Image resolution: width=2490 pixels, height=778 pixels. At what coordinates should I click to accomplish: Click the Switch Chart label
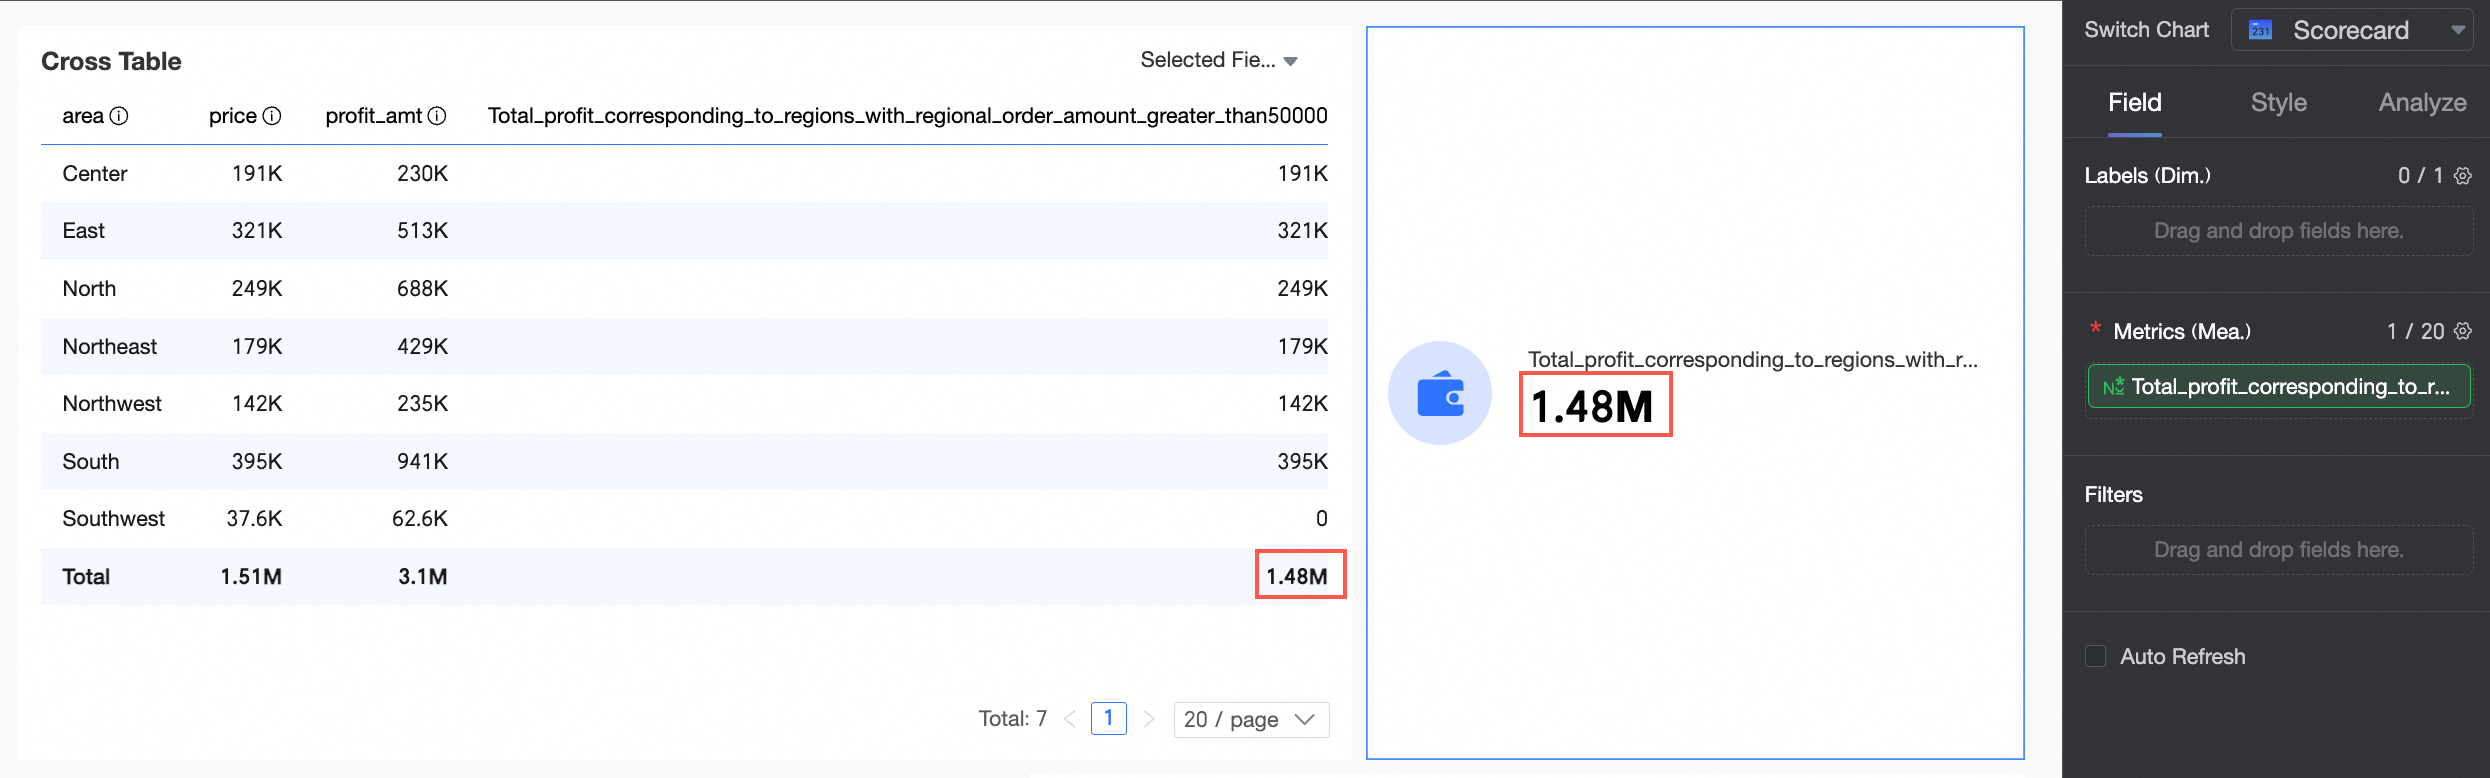click(x=2147, y=30)
